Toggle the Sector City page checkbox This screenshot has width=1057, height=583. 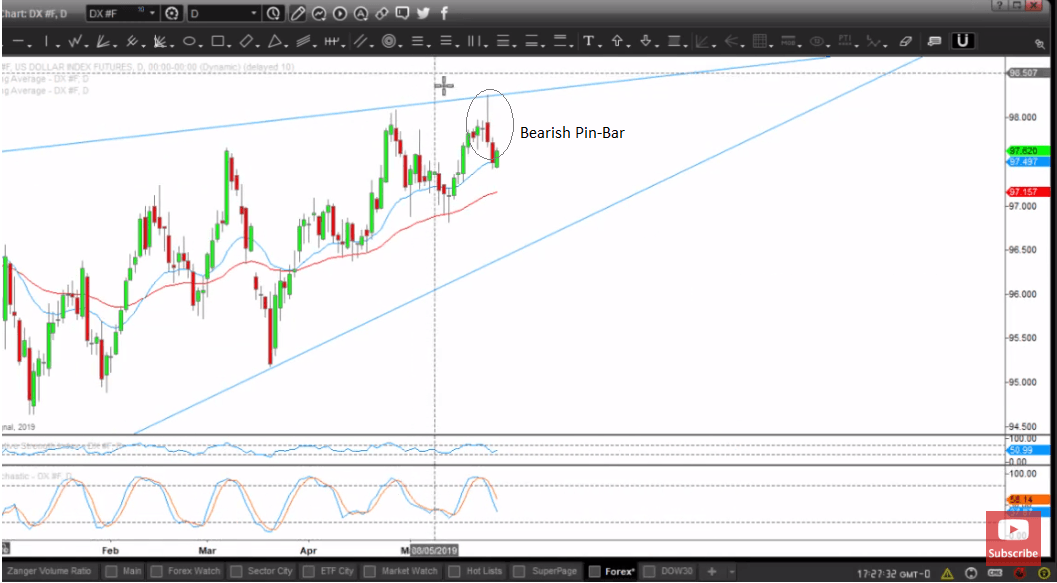(238, 572)
